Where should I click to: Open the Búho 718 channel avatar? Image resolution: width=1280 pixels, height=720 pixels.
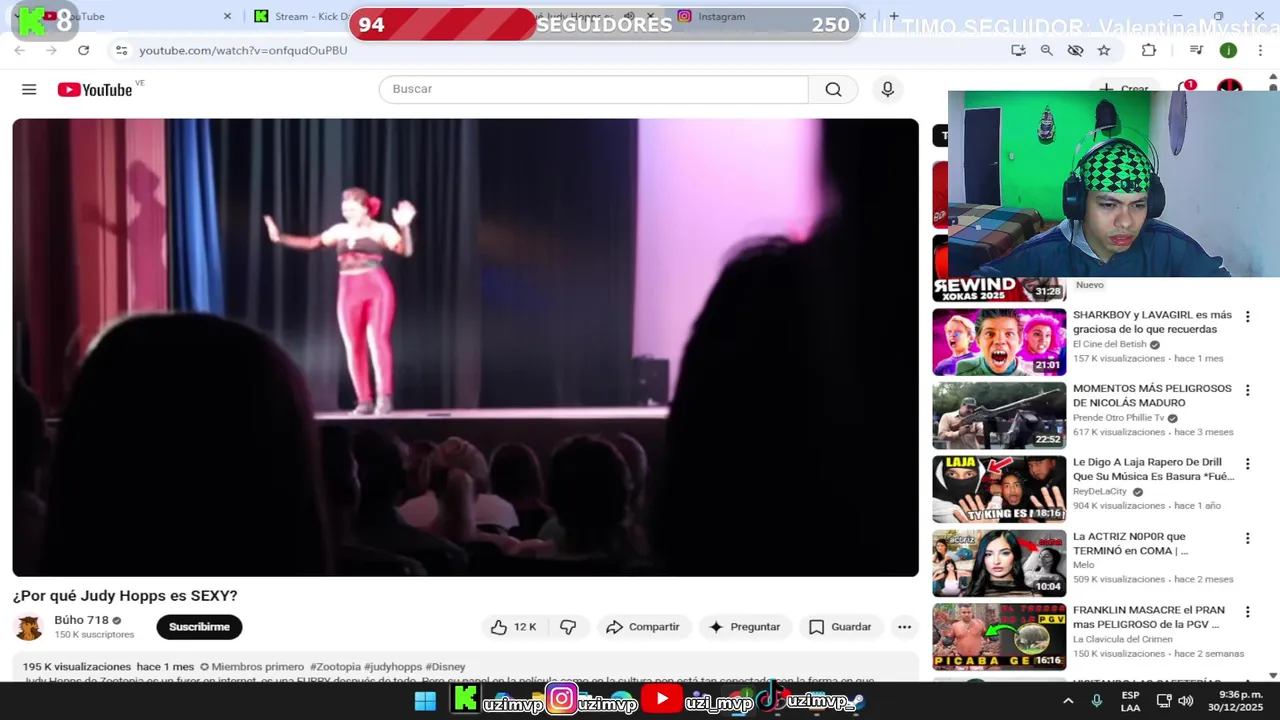click(29, 627)
